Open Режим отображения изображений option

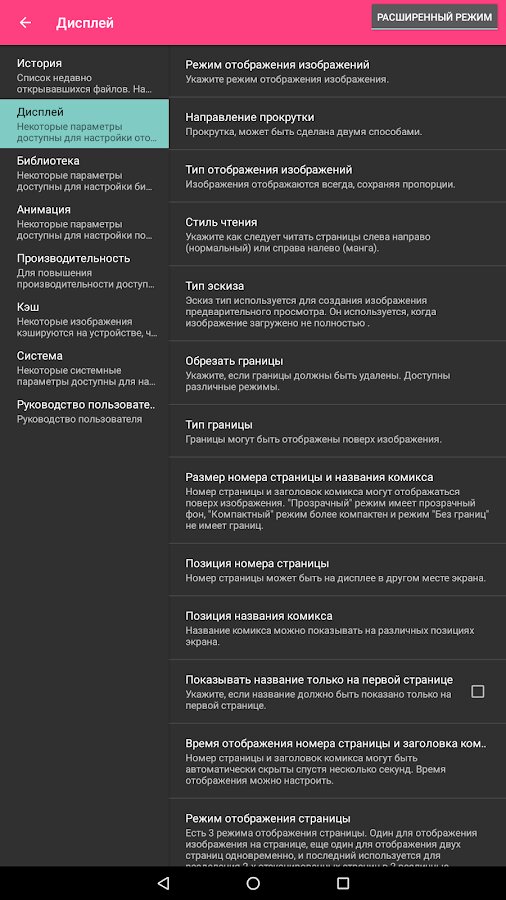tap(337, 71)
